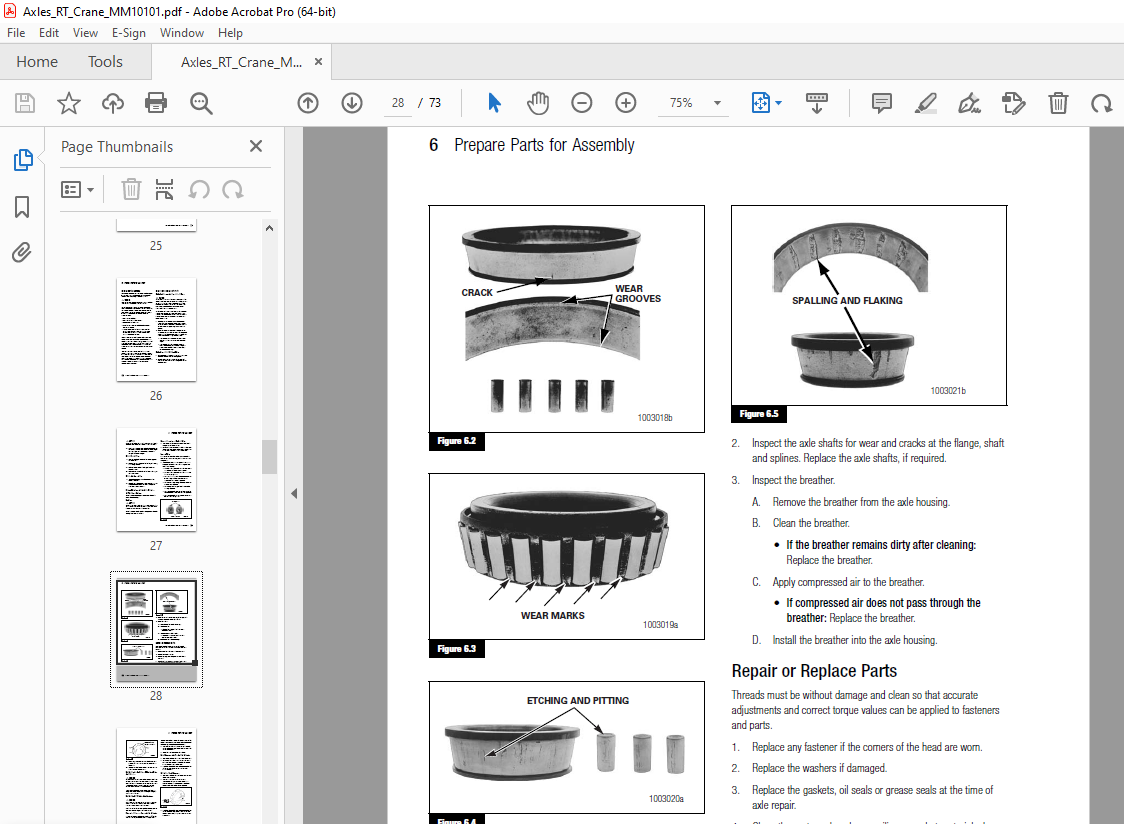Print the document using the printer icon
This screenshot has width=1124, height=824.
[x=156, y=103]
